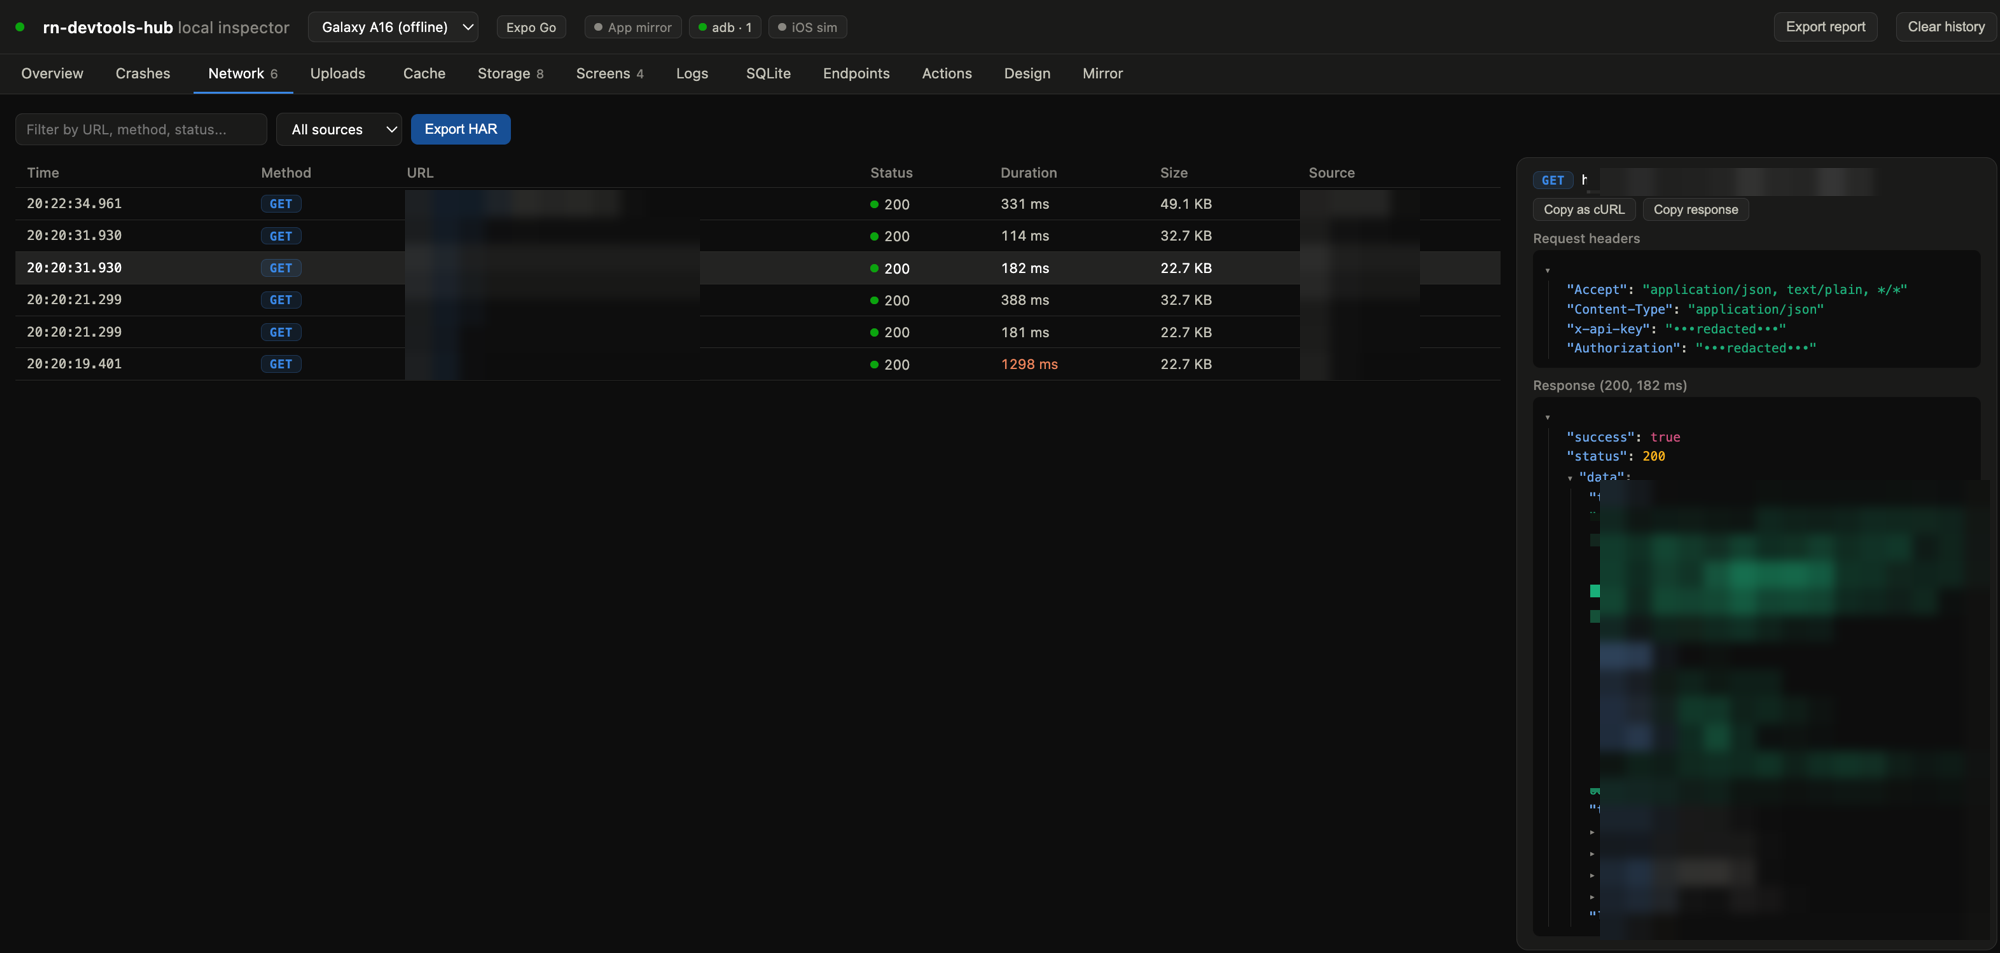The width and height of the screenshot is (2000, 953).
Task: Click the Export HAR button
Action: pos(461,129)
